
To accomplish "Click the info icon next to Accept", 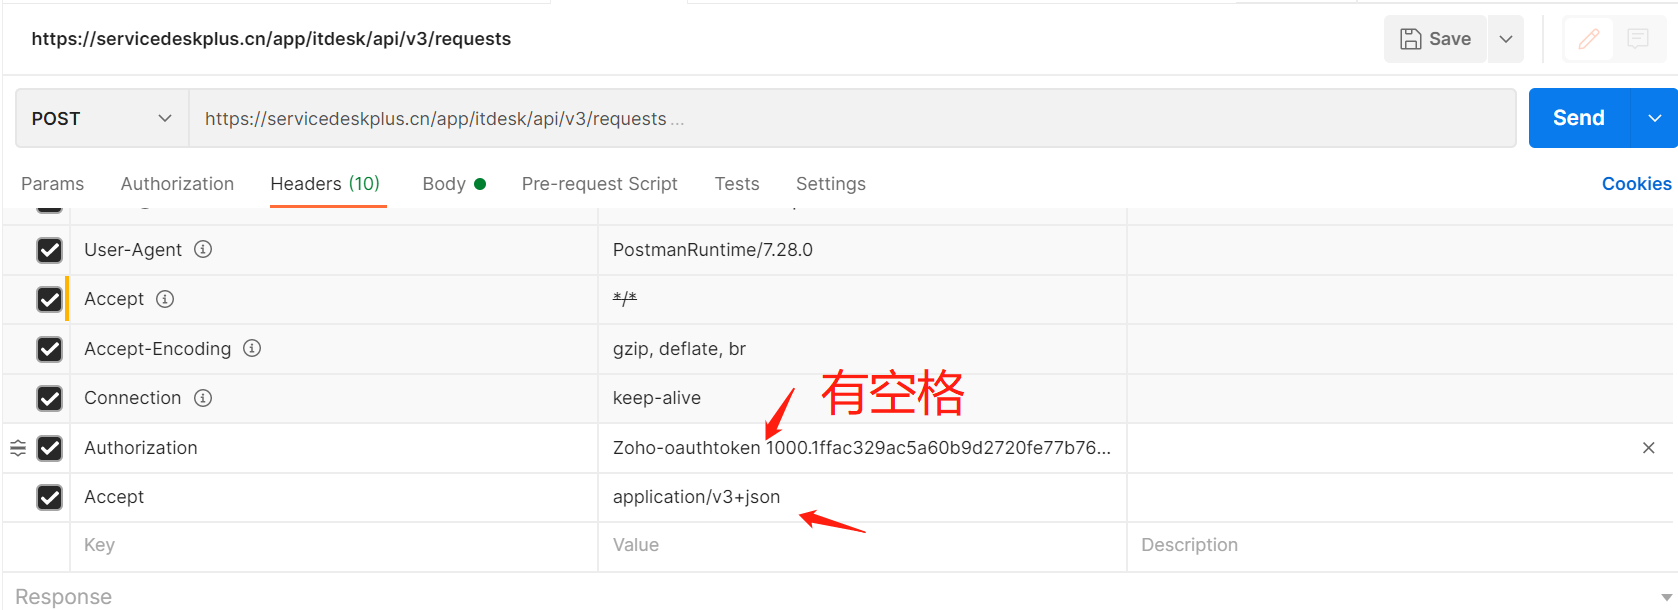I will pos(165,299).
